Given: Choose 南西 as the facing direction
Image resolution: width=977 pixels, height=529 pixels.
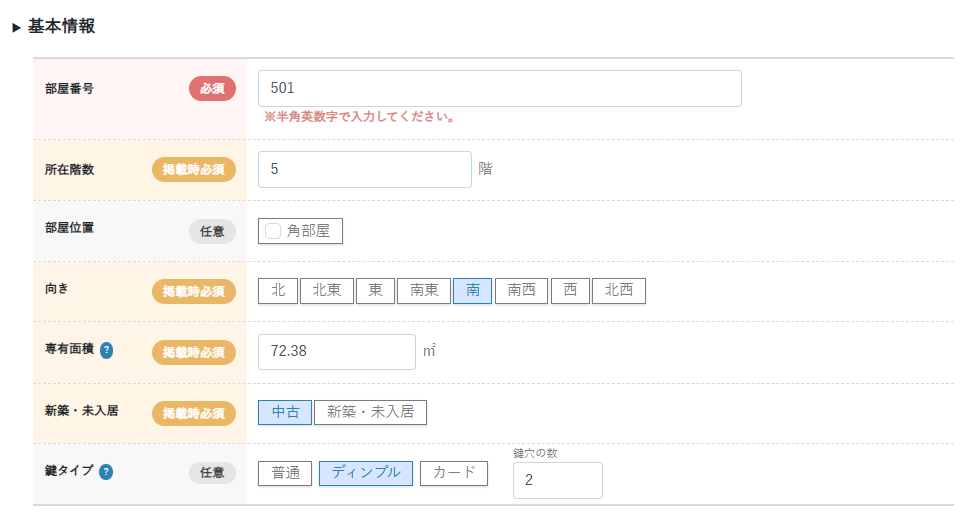Looking at the screenshot, I should click(522, 291).
